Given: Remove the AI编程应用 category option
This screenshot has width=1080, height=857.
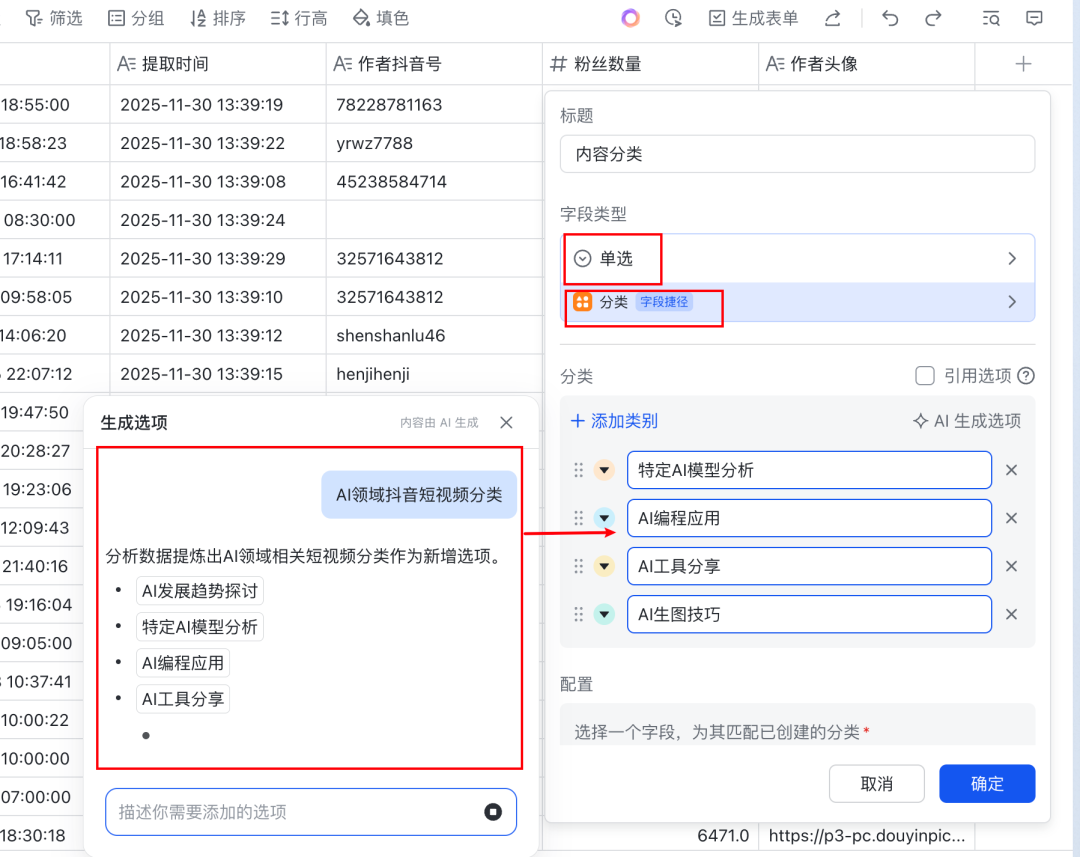Looking at the screenshot, I should click(1011, 518).
